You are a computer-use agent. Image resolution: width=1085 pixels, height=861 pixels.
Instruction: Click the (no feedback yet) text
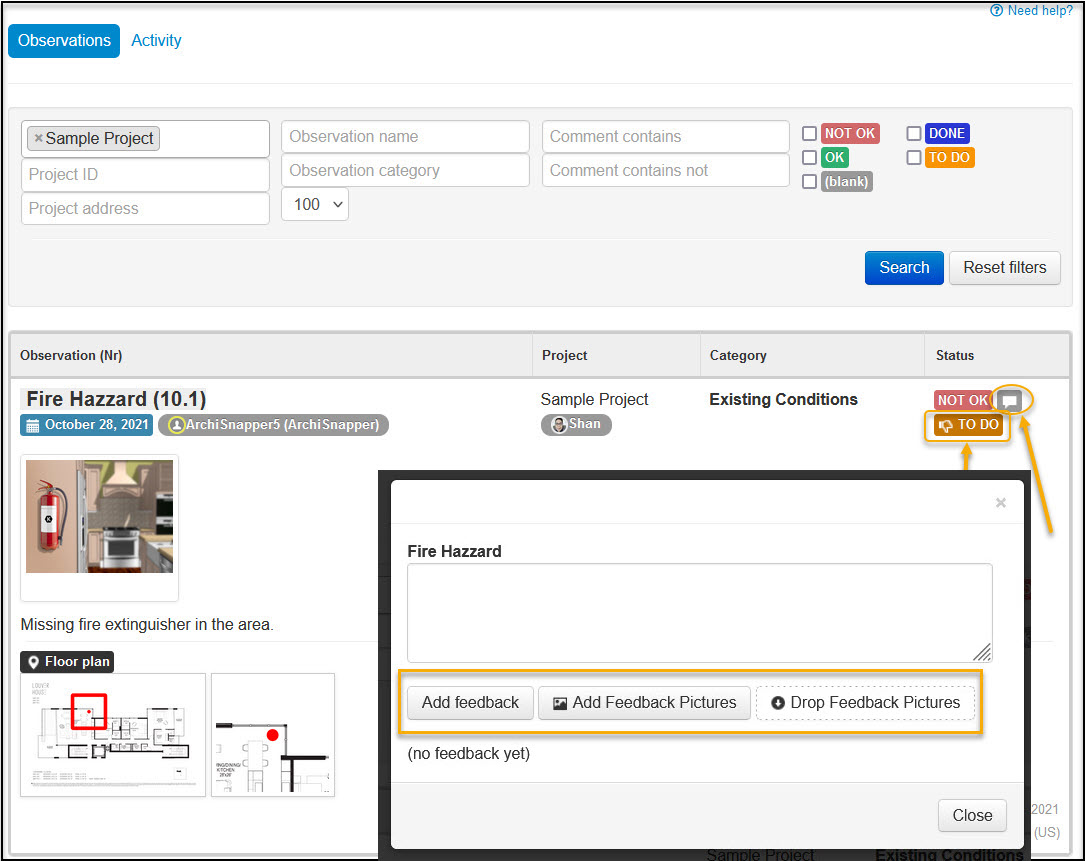468,754
